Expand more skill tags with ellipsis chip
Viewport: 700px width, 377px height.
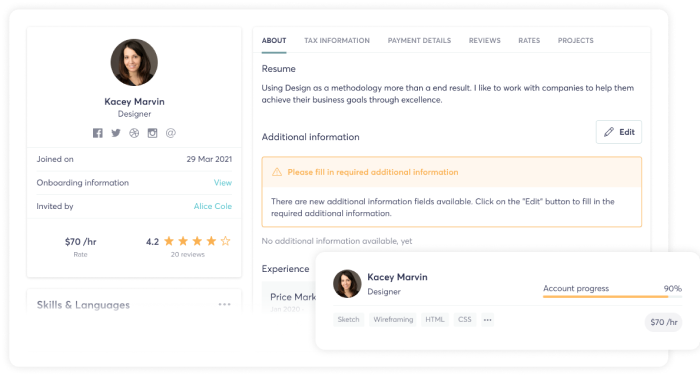pyautogui.click(x=488, y=320)
